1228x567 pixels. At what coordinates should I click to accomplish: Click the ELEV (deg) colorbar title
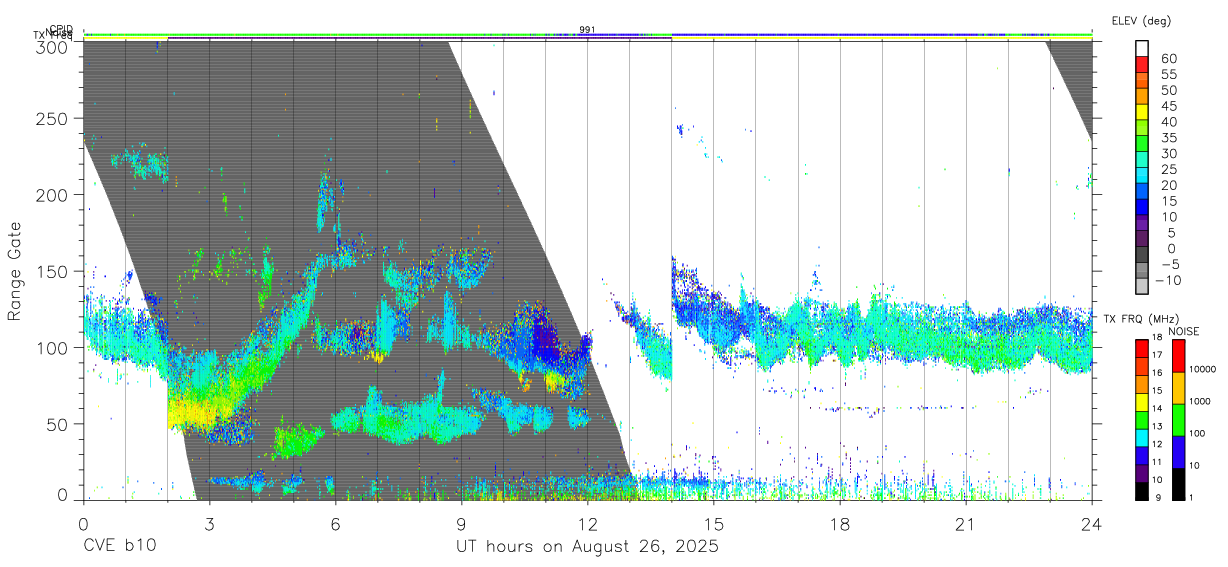pos(1142,21)
